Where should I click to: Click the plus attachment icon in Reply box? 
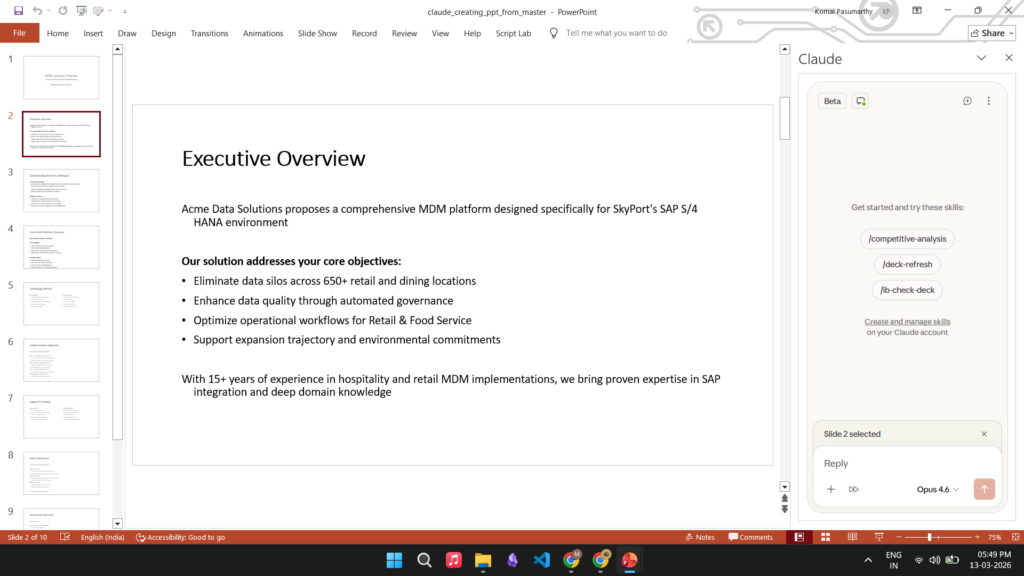[831, 489]
